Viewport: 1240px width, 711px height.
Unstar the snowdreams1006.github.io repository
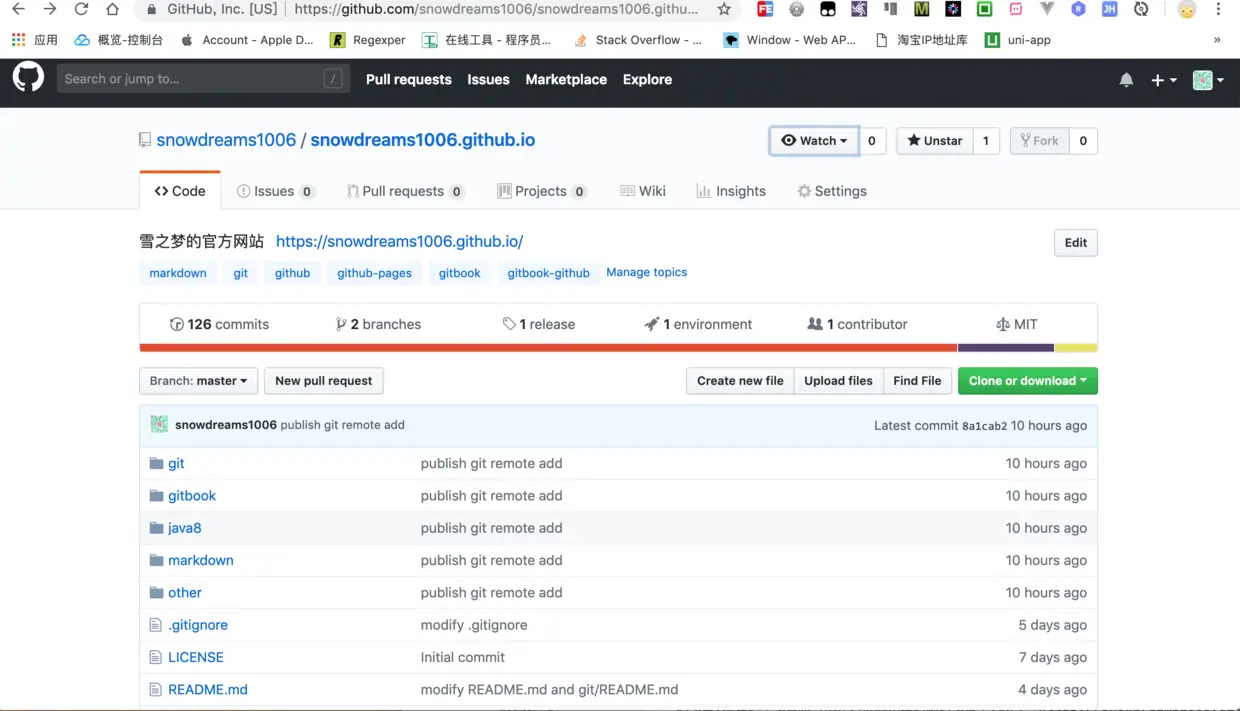(934, 140)
